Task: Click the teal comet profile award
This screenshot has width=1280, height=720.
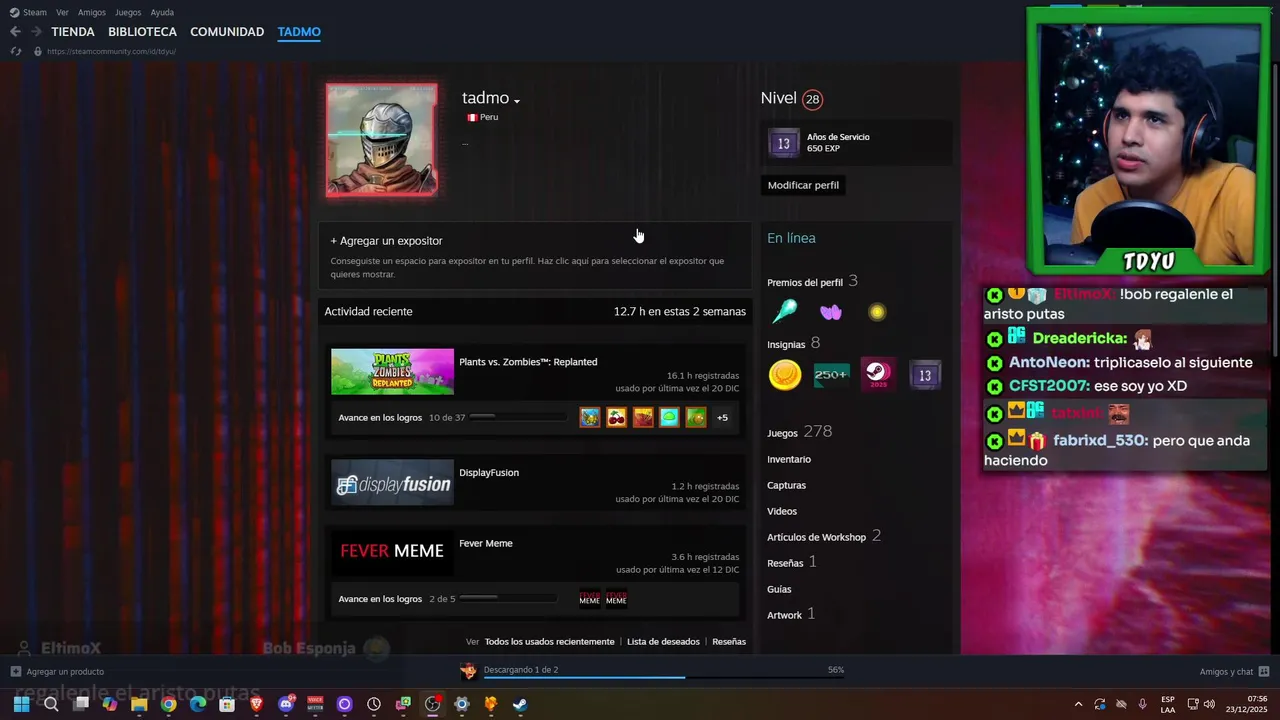Action: click(x=785, y=312)
